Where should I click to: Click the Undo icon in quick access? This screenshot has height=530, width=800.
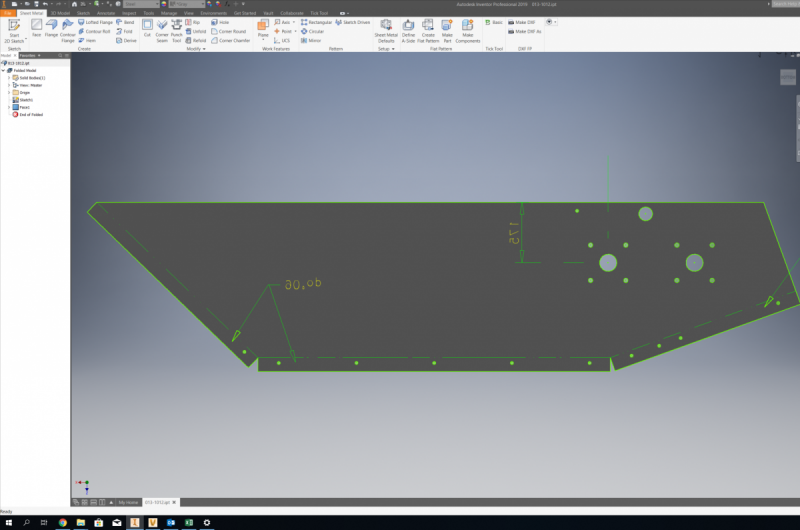point(45,4)
